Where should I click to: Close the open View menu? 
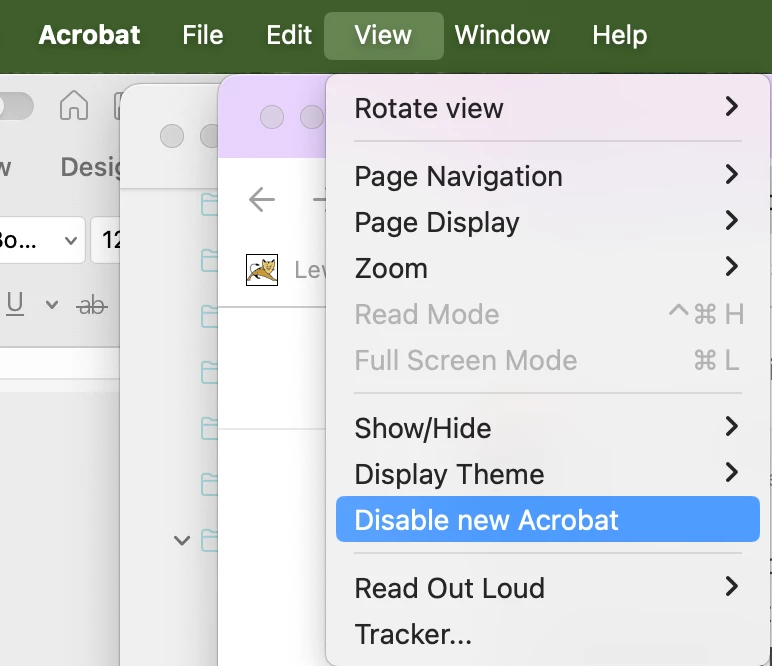click(384, 35)
